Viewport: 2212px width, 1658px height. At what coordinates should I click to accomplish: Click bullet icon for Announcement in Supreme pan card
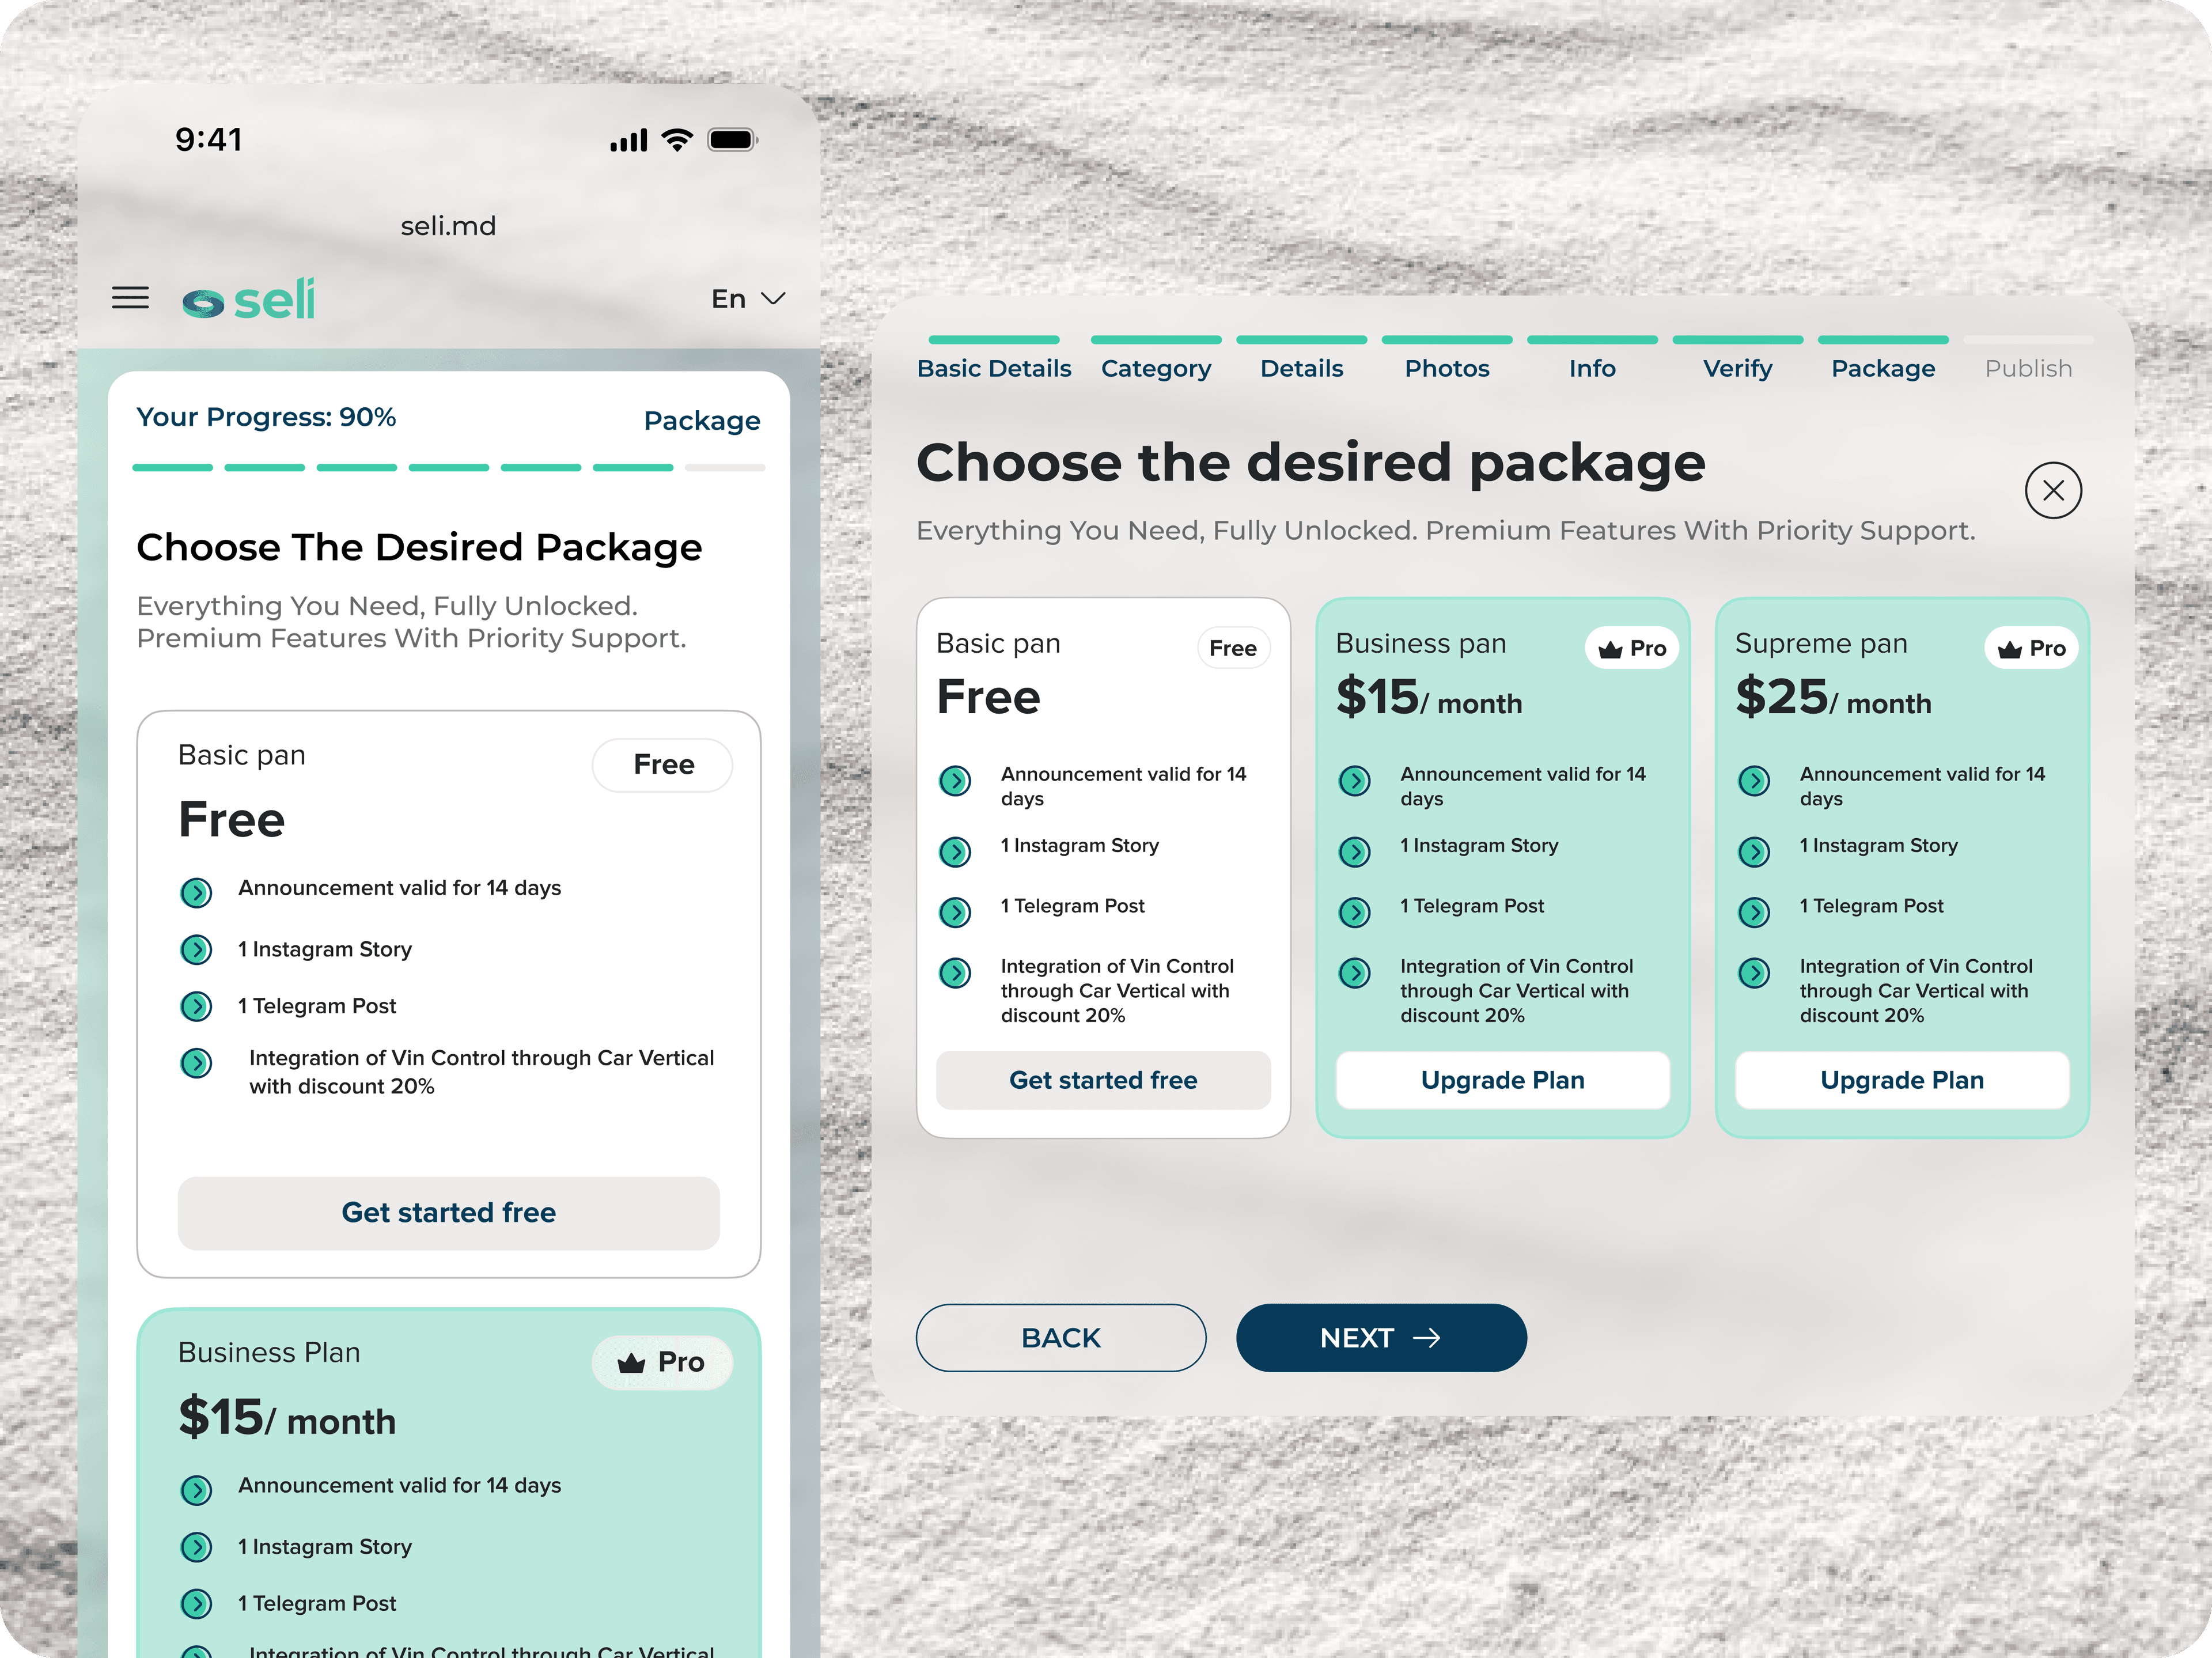tap(1754, 781)
